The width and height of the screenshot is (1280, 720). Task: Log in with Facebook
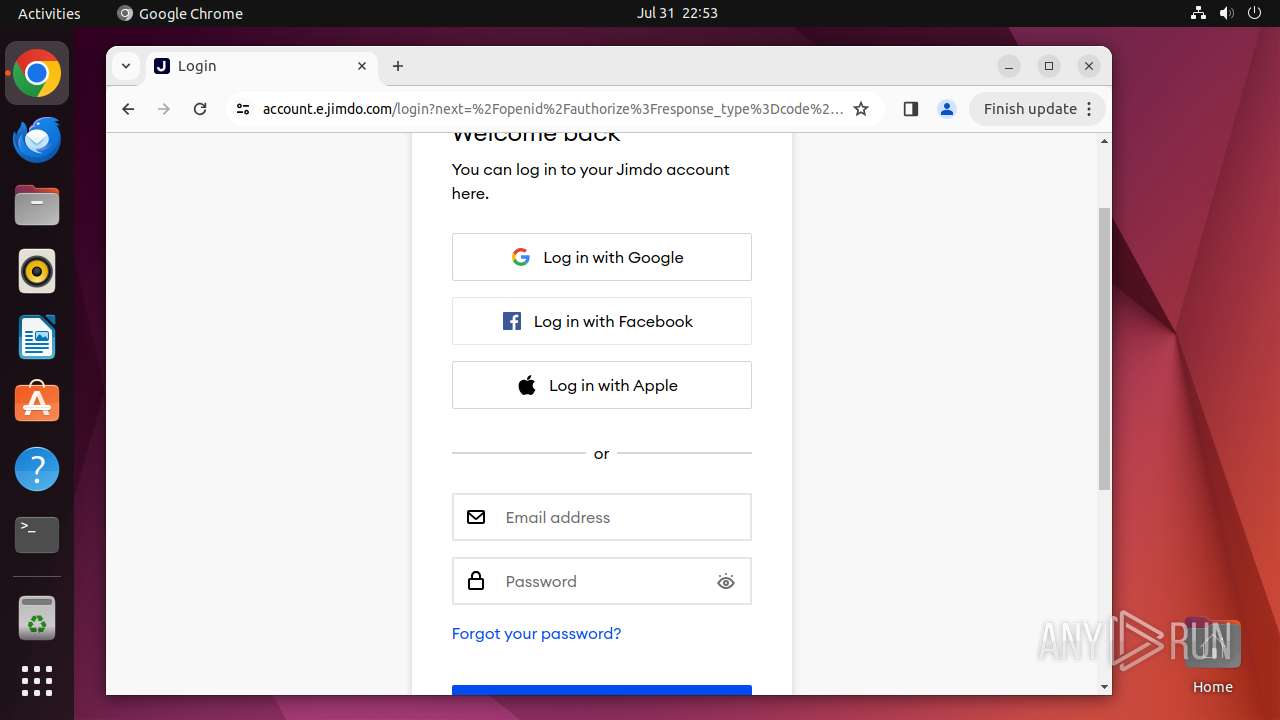(601, 321)
